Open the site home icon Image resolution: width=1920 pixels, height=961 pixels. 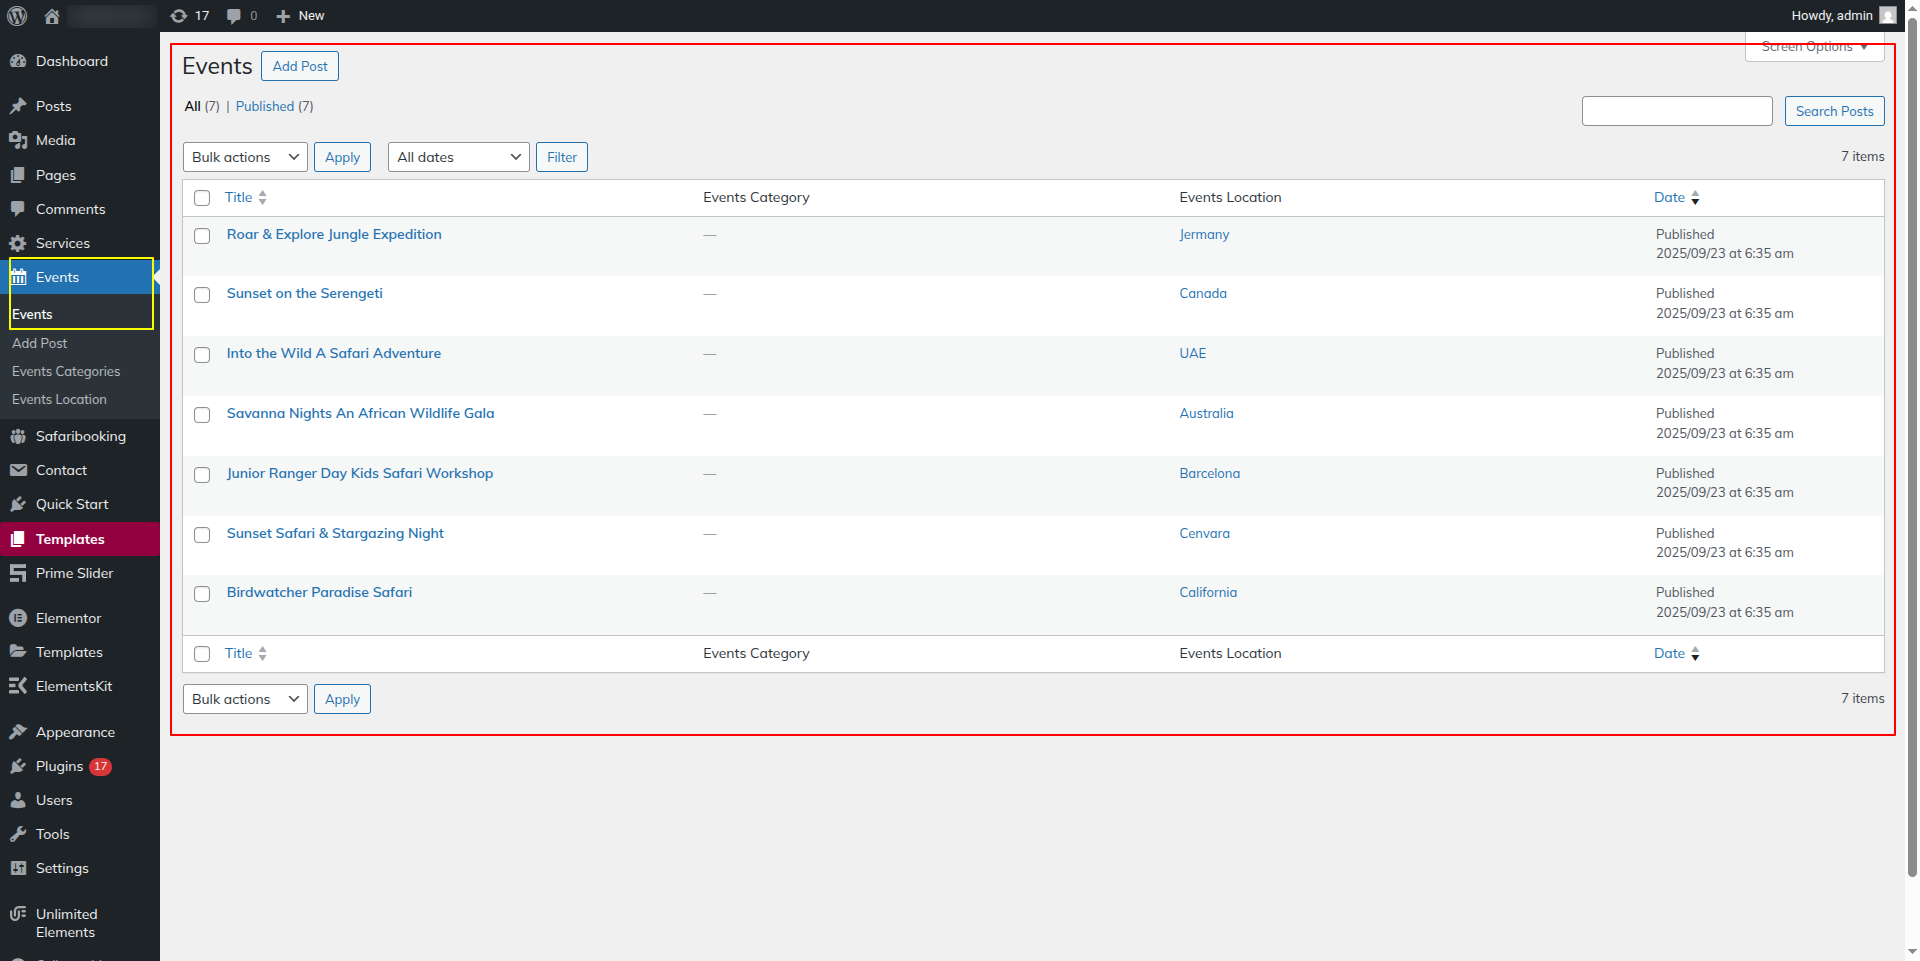click(x=52, y=16)
